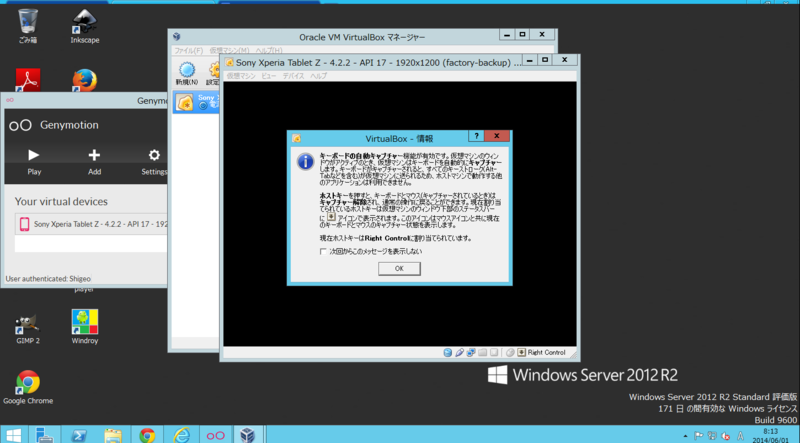800x443 pixels.
Task: Open the Adobe Reader desktop shortcut
Action: pos(28,80)
